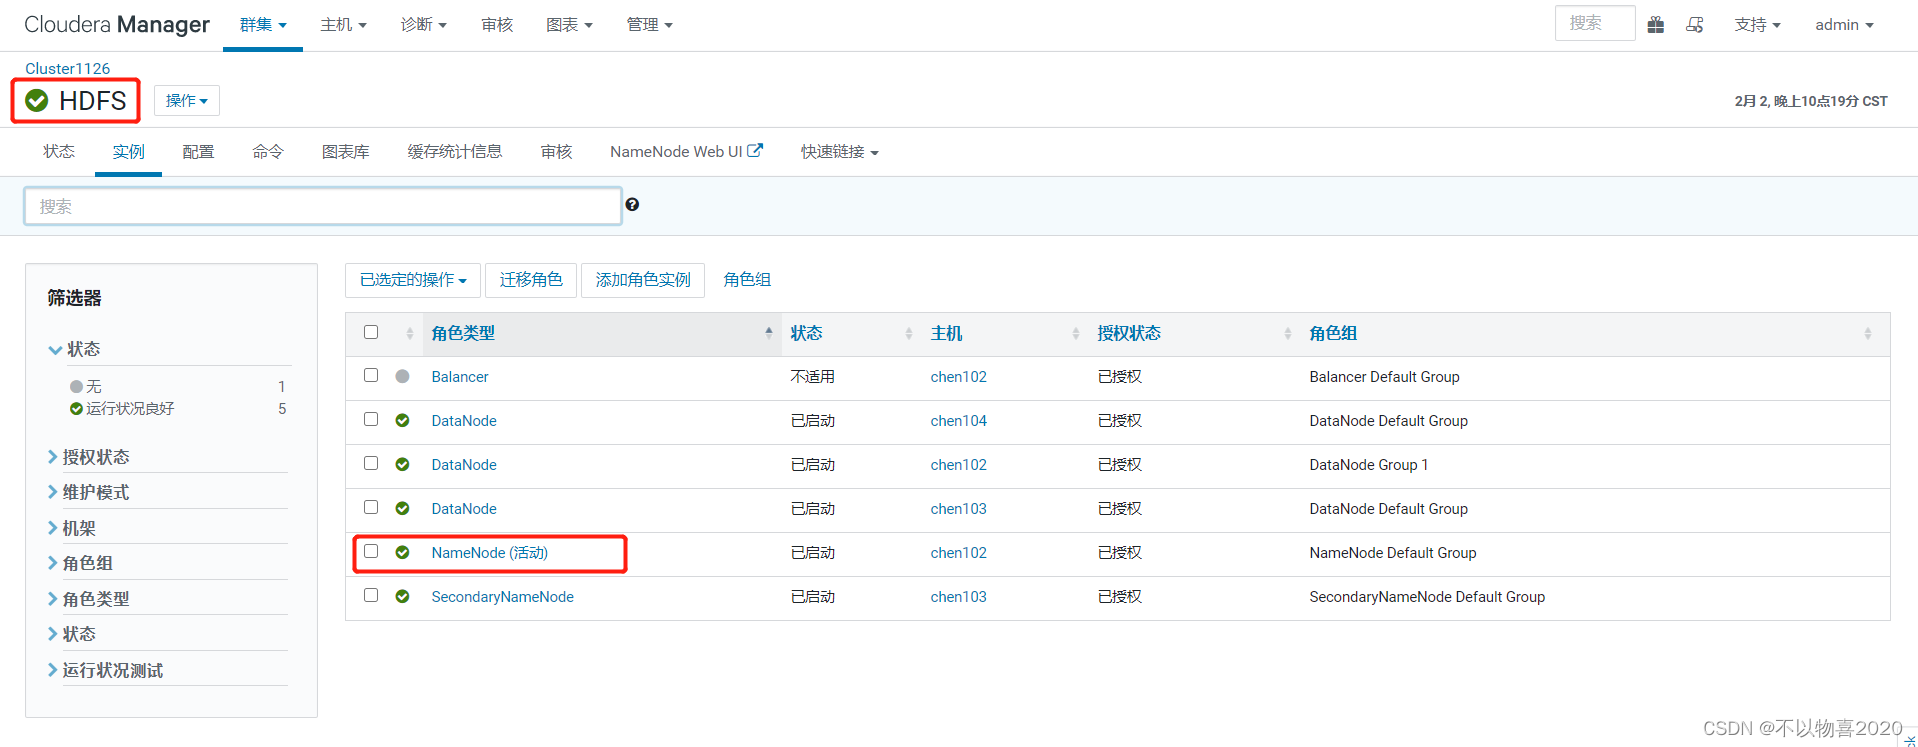Image resolution: width=1918 pixels, height=747 pixels.
Task: Click the external link icon of NameNode Web UI
Action: (755, 151)
